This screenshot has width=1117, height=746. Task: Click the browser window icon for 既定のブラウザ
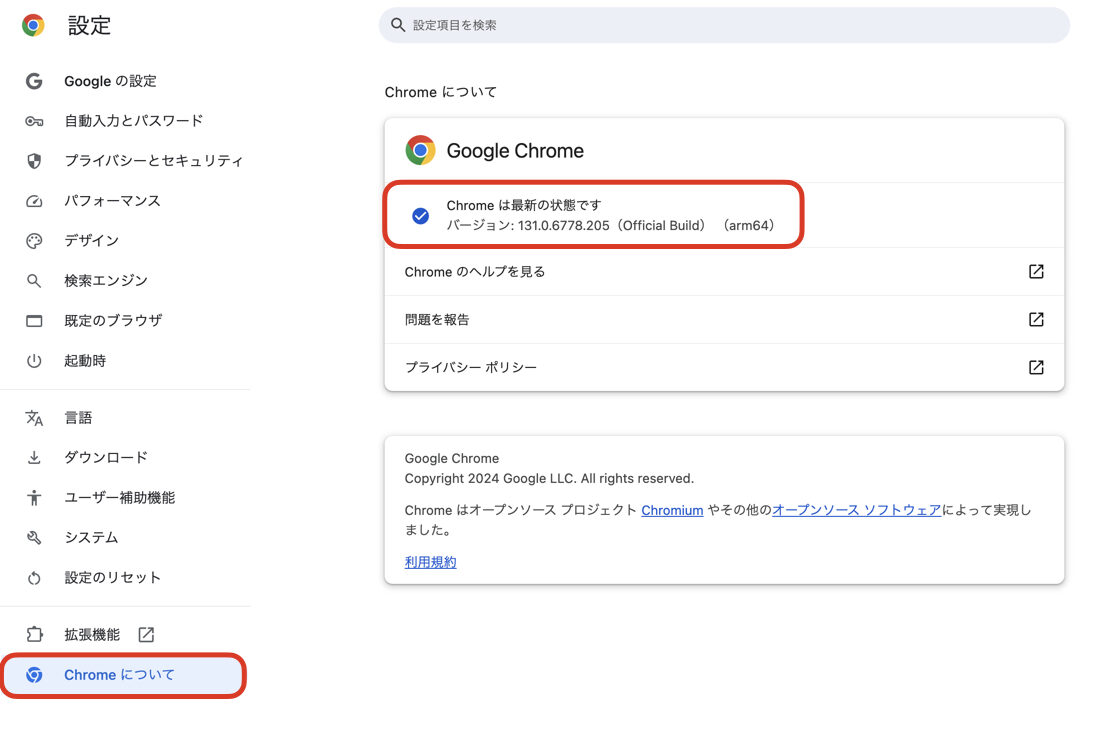(x=33, y=321)
